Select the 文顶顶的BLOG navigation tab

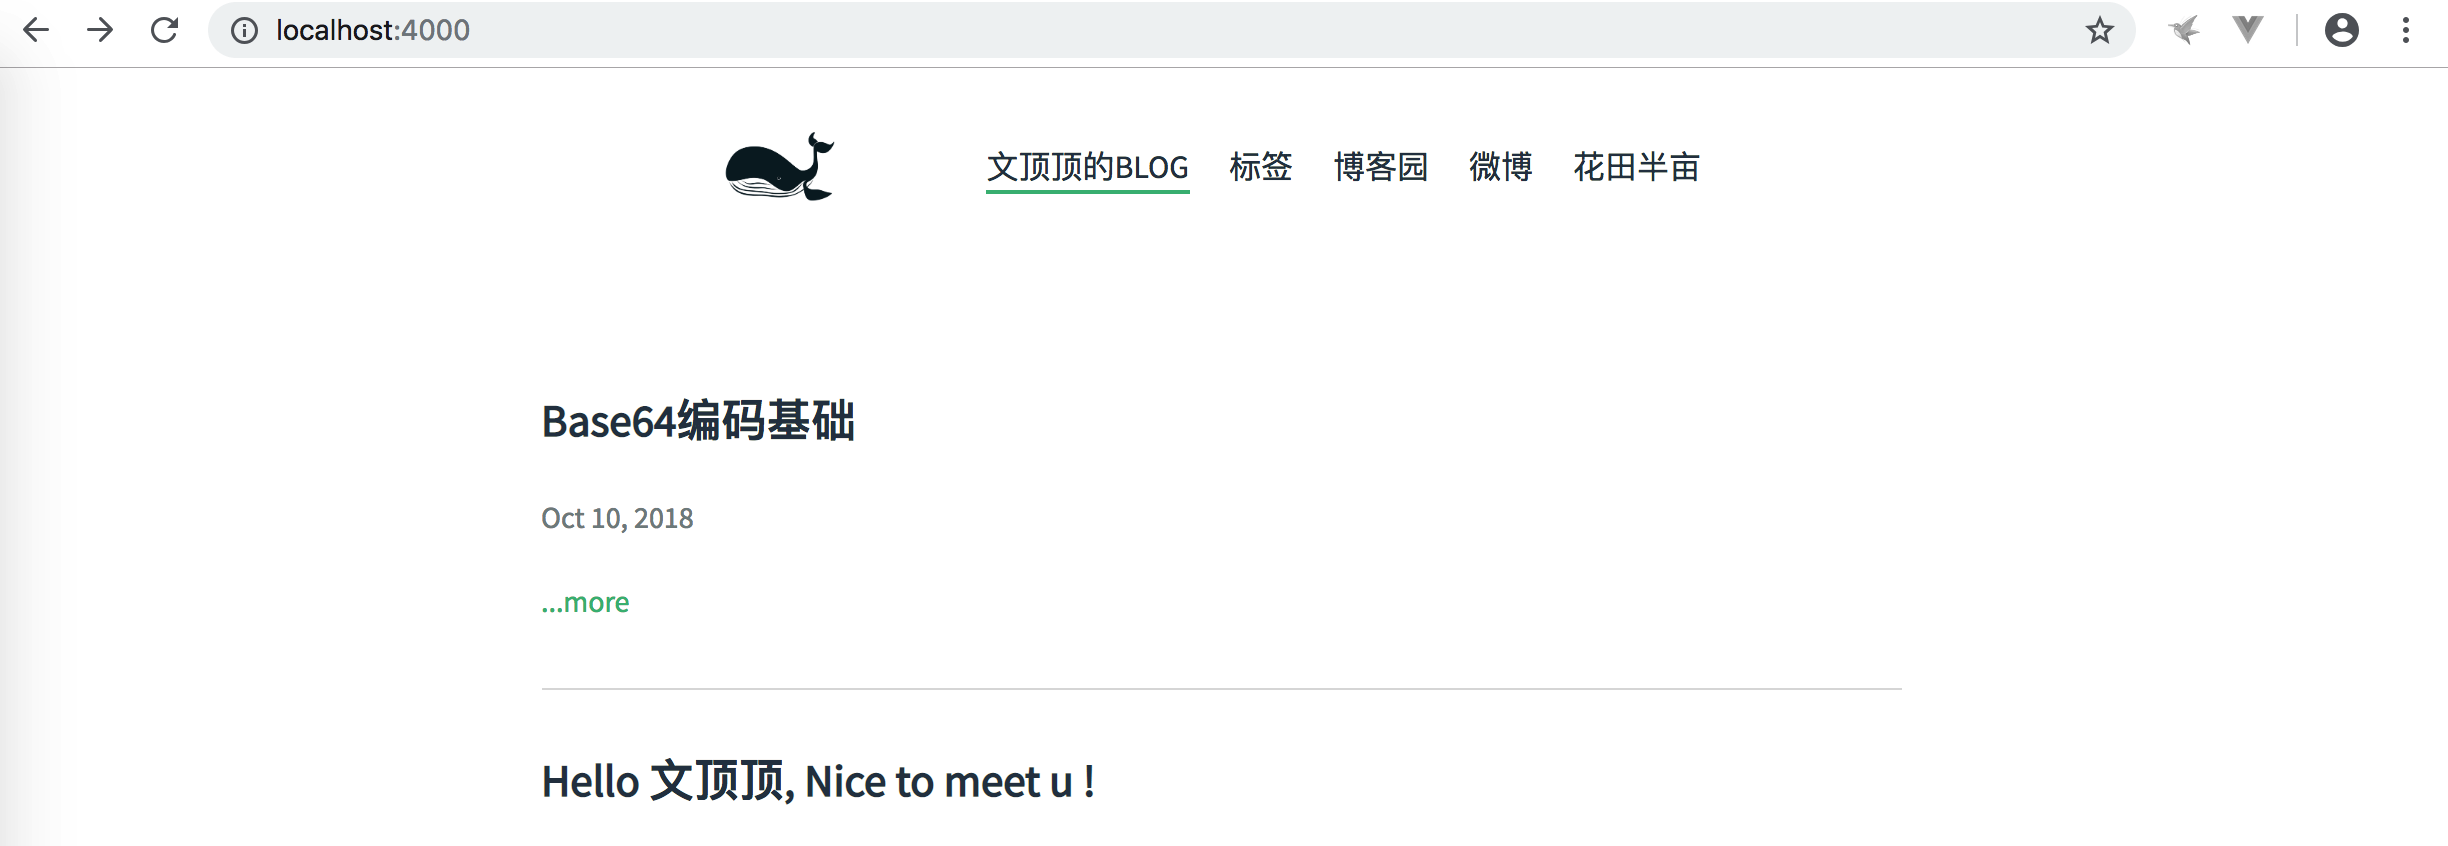[1088, 167]
